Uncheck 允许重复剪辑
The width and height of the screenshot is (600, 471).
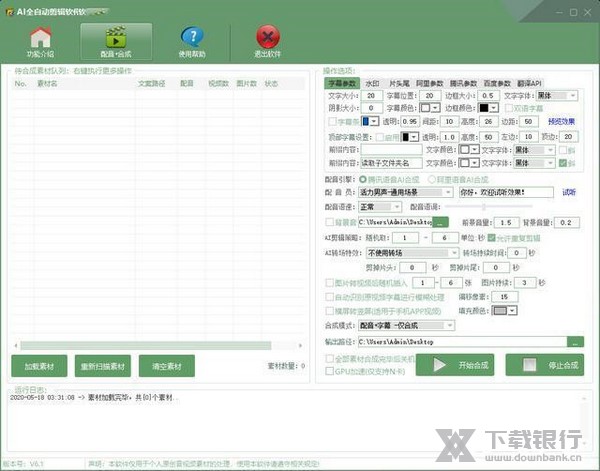pos(492,238)
